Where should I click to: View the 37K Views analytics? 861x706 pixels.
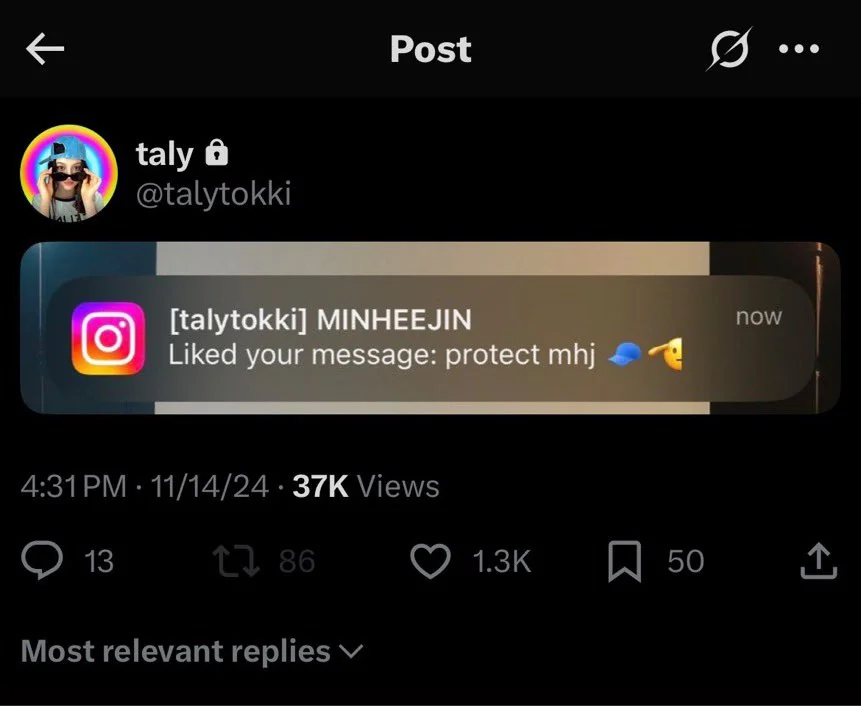pos(366,487)
